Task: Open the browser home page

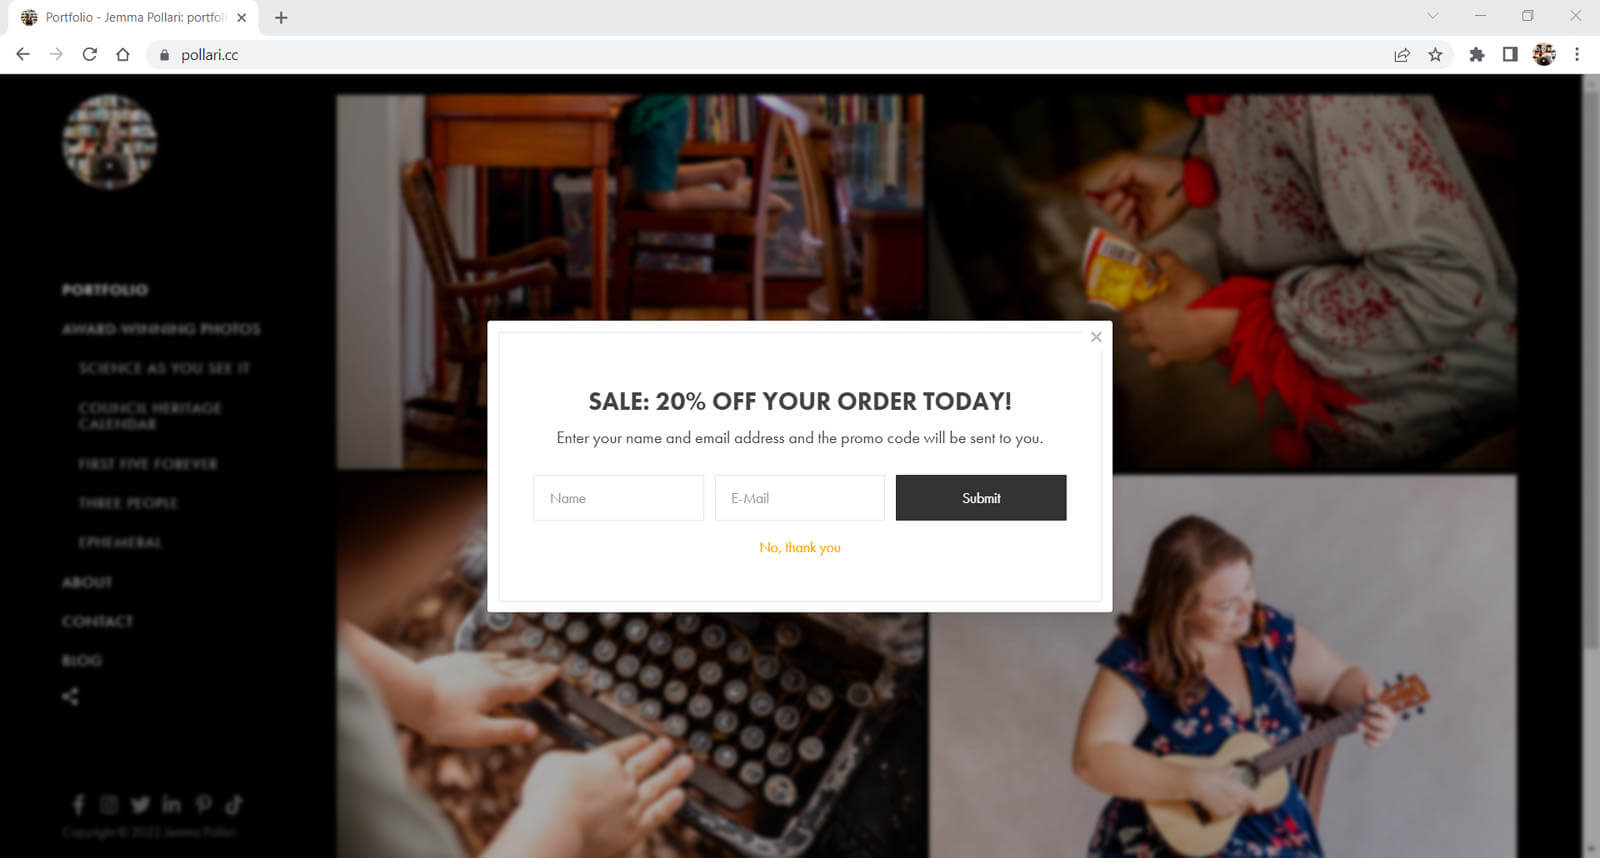Action: pyautogui.click(x=123, y=55)
